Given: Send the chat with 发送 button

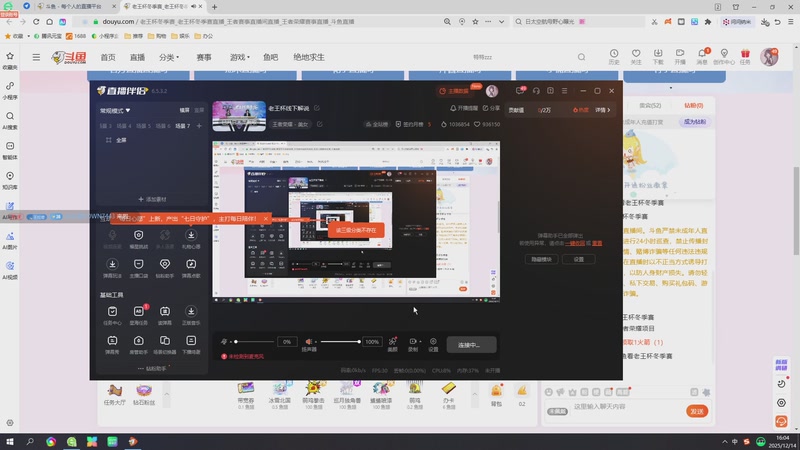Looking at the screenshot, I should 697,411.
